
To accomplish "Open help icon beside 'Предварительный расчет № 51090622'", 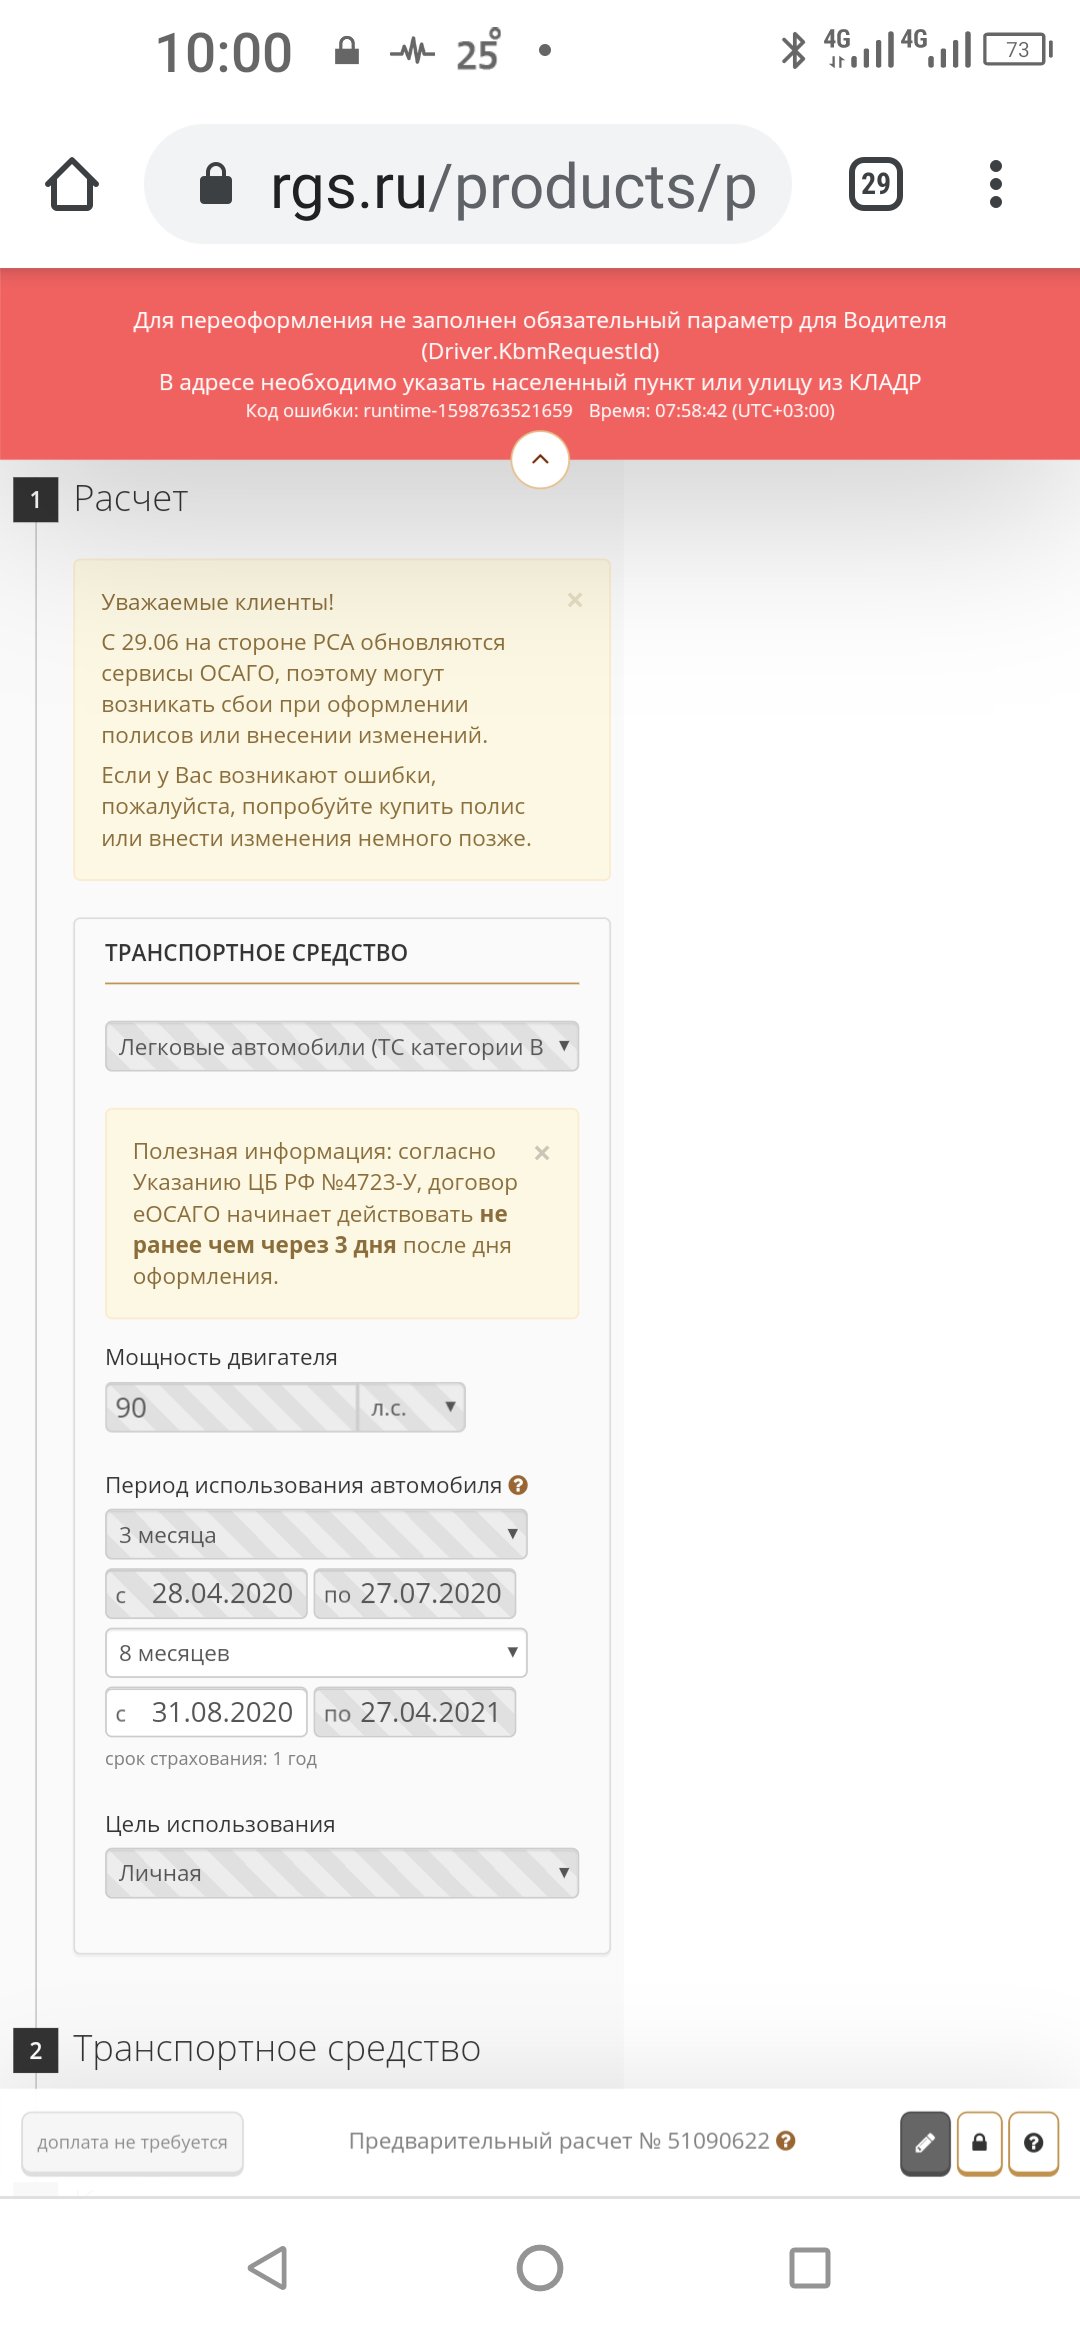I will 786,2141.
